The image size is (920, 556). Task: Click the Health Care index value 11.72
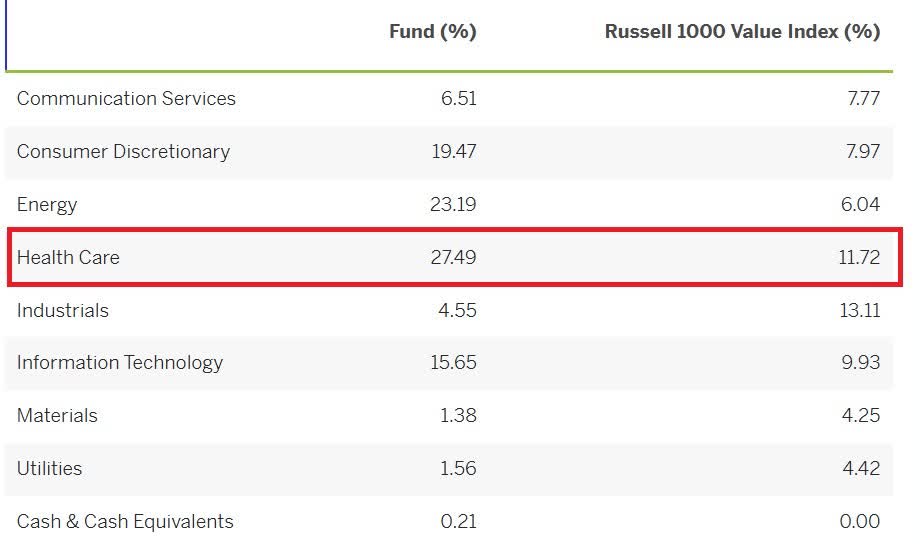pyautogui.click(x=859, y=257)
